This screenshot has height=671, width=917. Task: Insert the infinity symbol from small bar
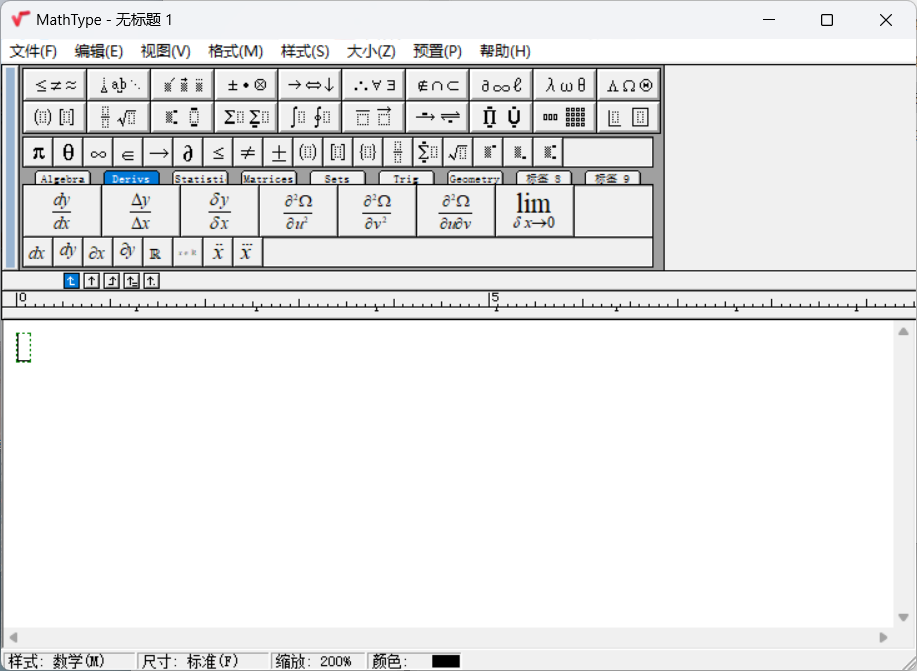coord(98,153)
